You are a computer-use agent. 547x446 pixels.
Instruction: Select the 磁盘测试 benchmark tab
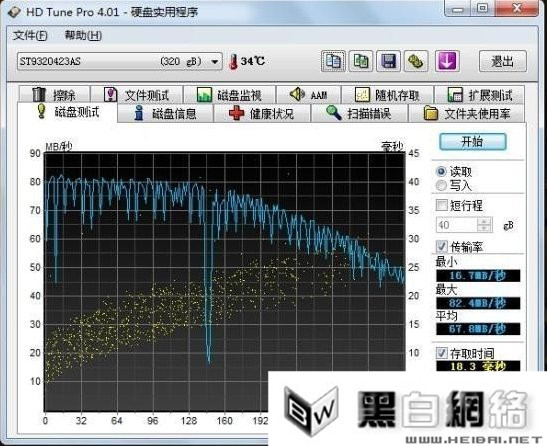[x=68, y=112]
